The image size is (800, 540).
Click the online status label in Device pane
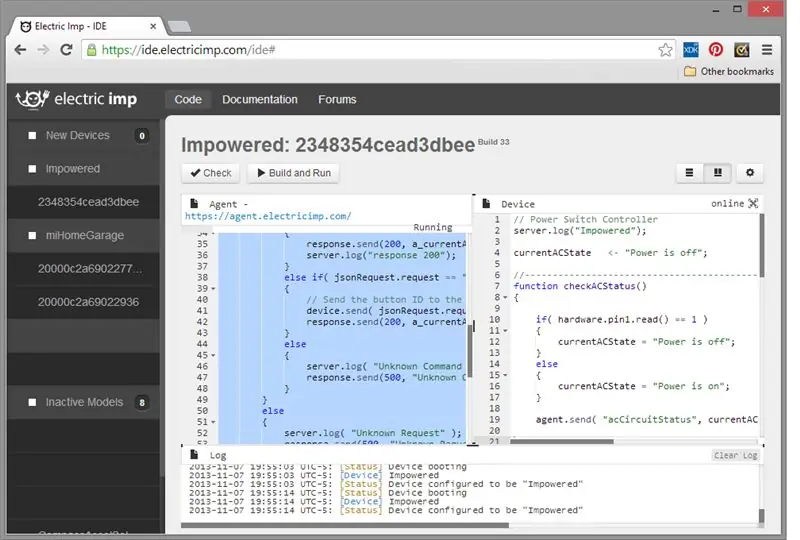(x=728, y=204)
